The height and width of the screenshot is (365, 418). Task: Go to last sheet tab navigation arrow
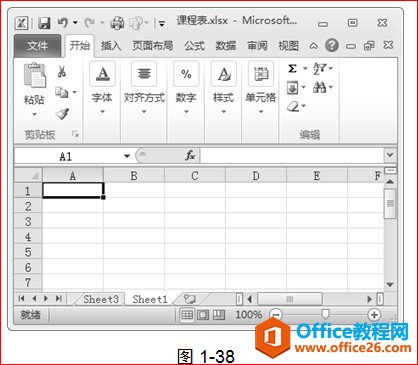59,299
